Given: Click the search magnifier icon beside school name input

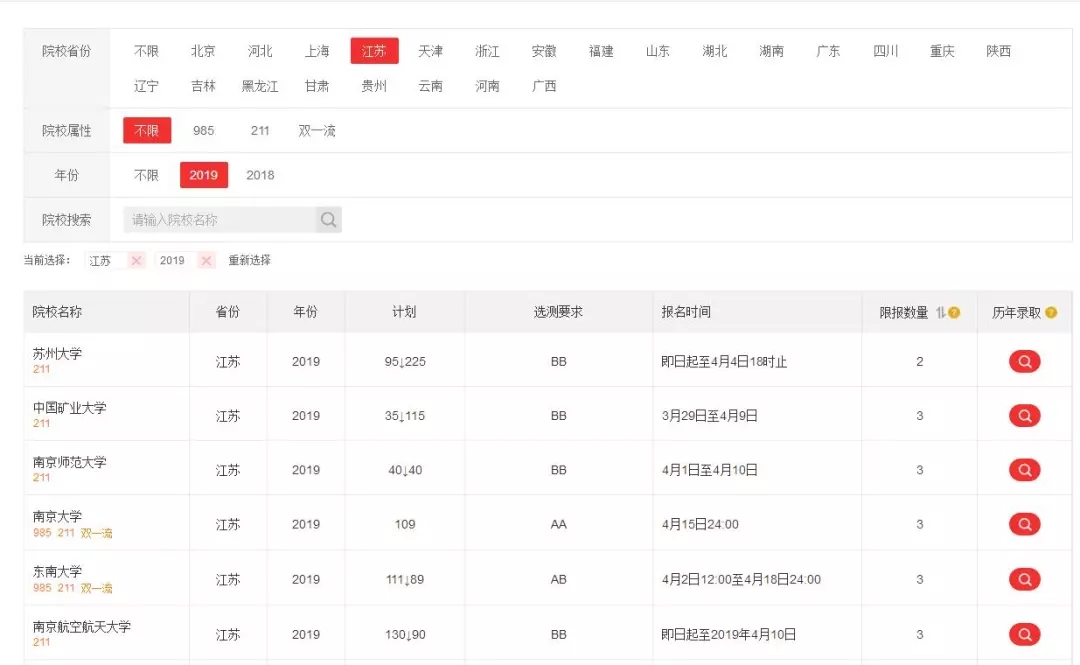Looking at the screenshot, I should 328,220.
